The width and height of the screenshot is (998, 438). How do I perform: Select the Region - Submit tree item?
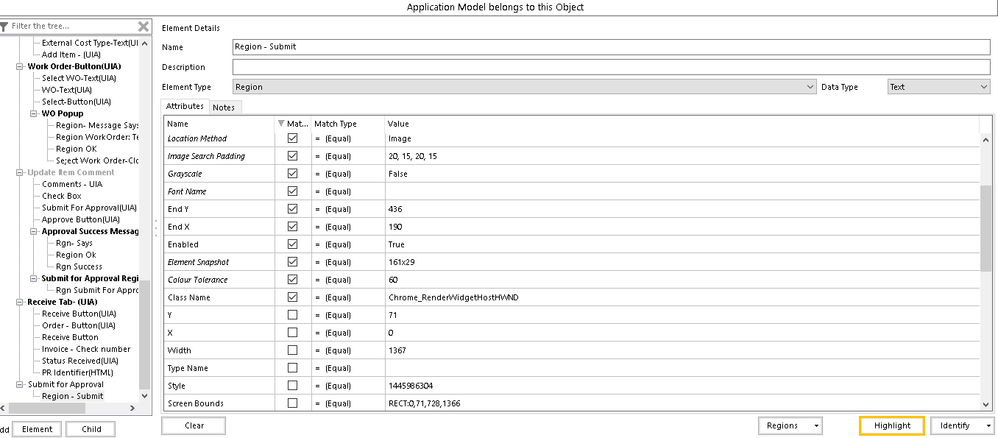72,396
